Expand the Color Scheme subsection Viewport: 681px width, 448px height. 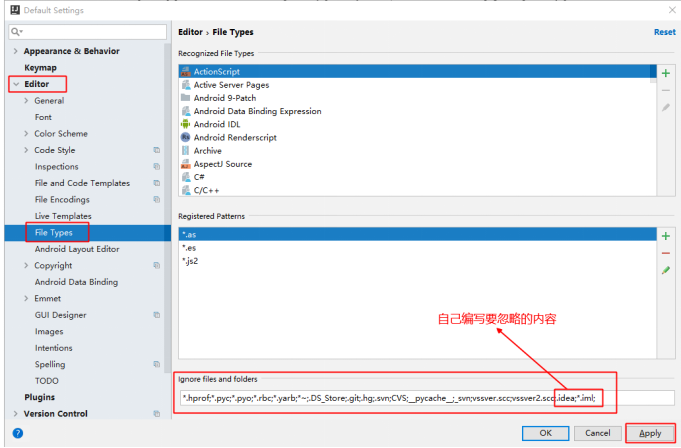pos(26,134)
